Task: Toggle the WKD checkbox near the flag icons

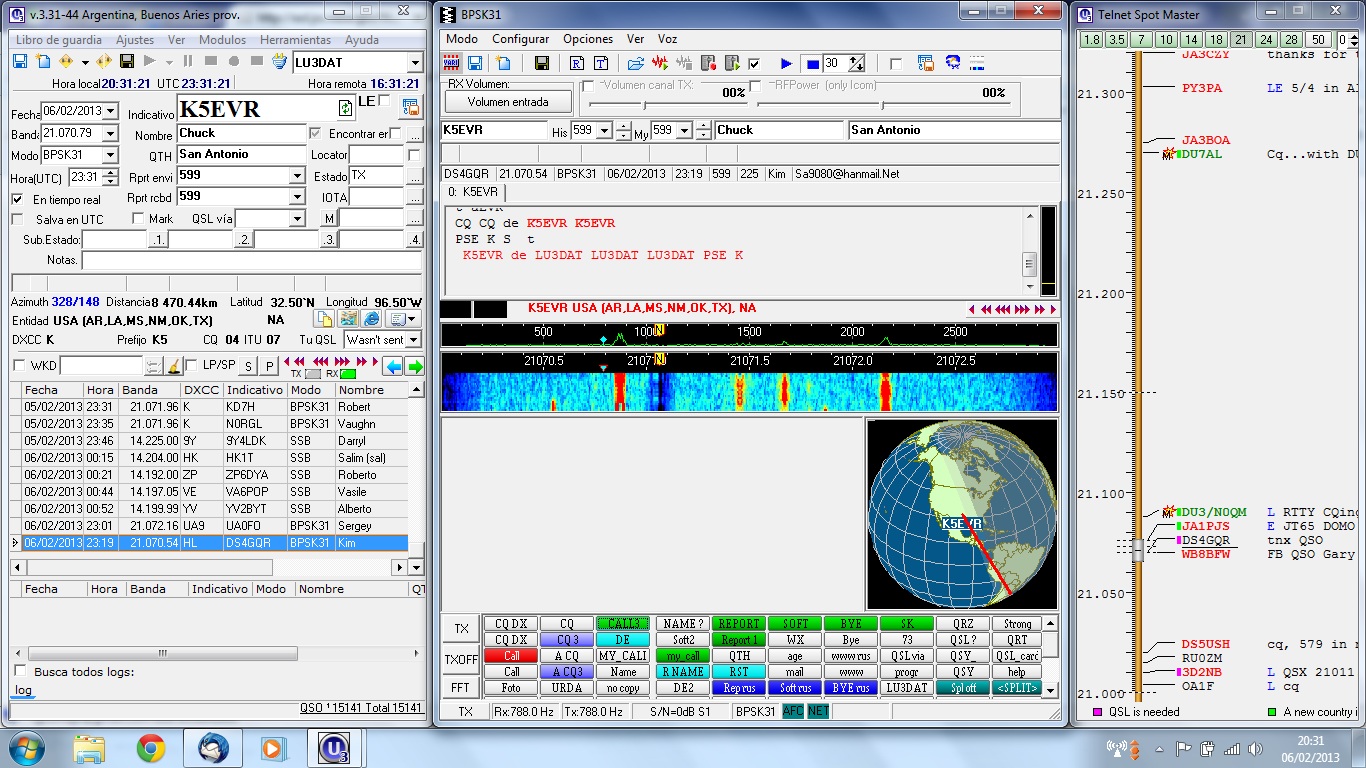Action: tap(18, 366)
